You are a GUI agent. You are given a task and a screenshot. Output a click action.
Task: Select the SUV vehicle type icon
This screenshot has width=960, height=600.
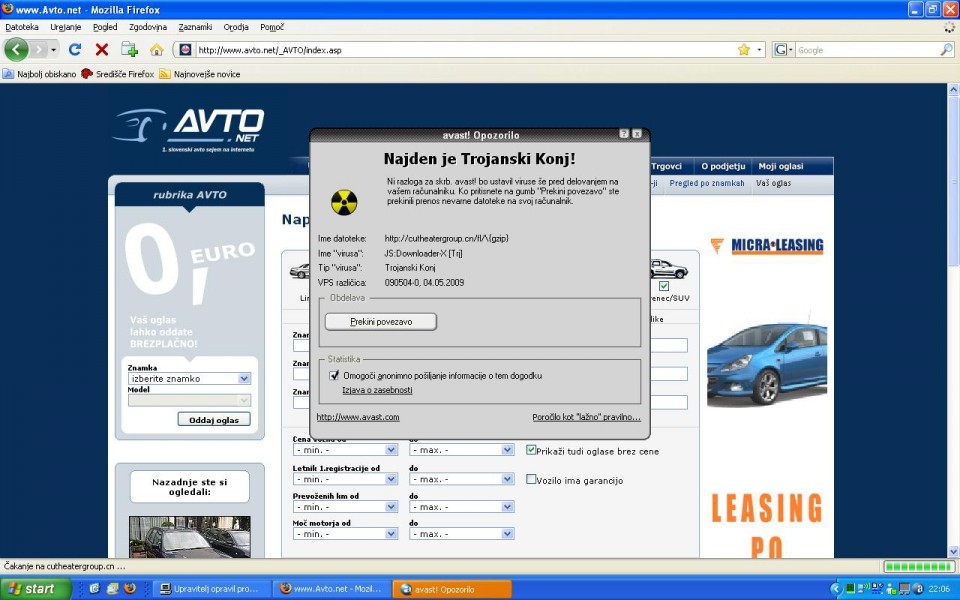669,268
